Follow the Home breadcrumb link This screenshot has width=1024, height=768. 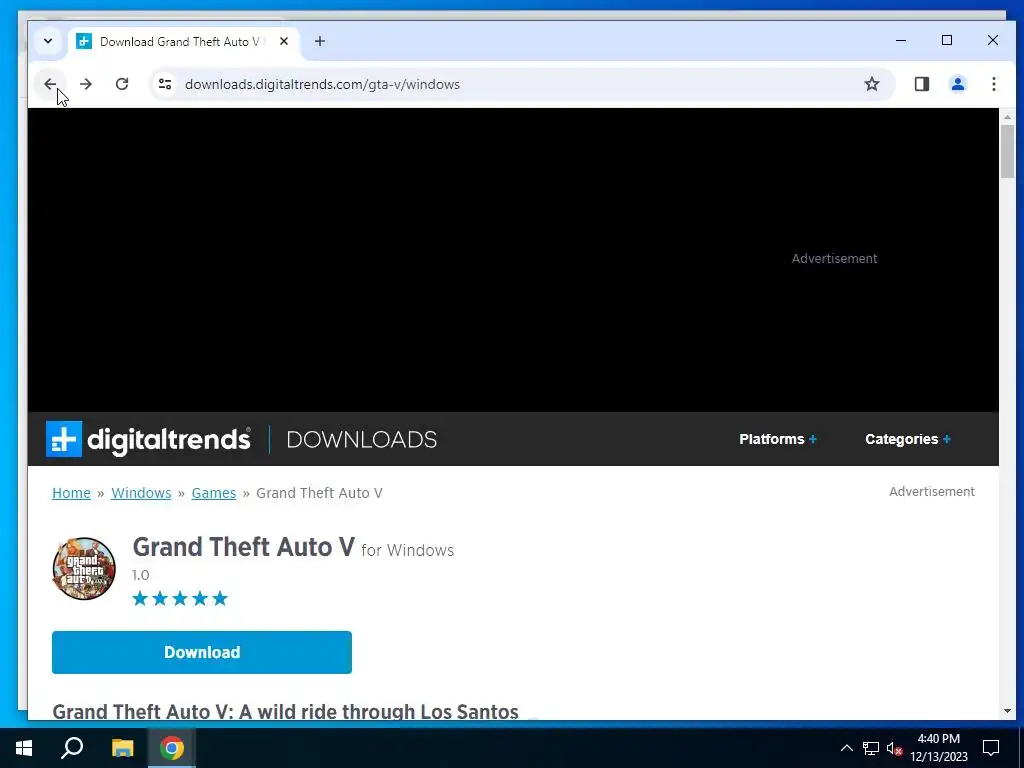tap(71, 493)
